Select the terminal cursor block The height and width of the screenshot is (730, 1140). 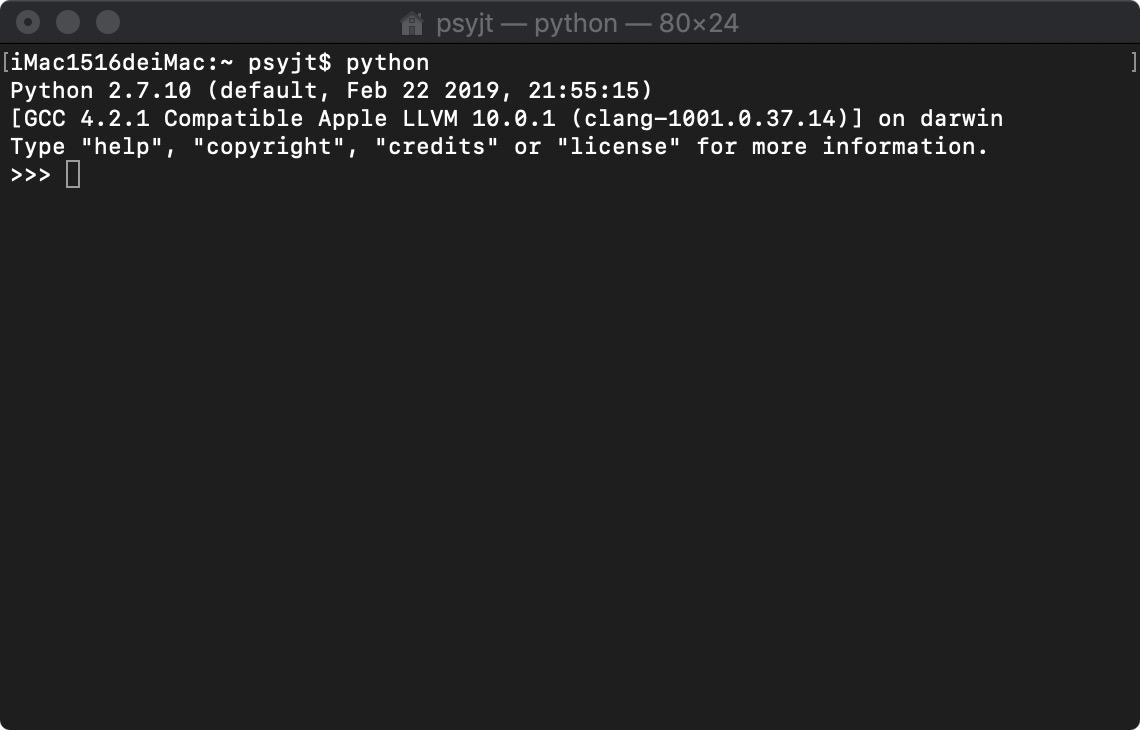[73, 173]
